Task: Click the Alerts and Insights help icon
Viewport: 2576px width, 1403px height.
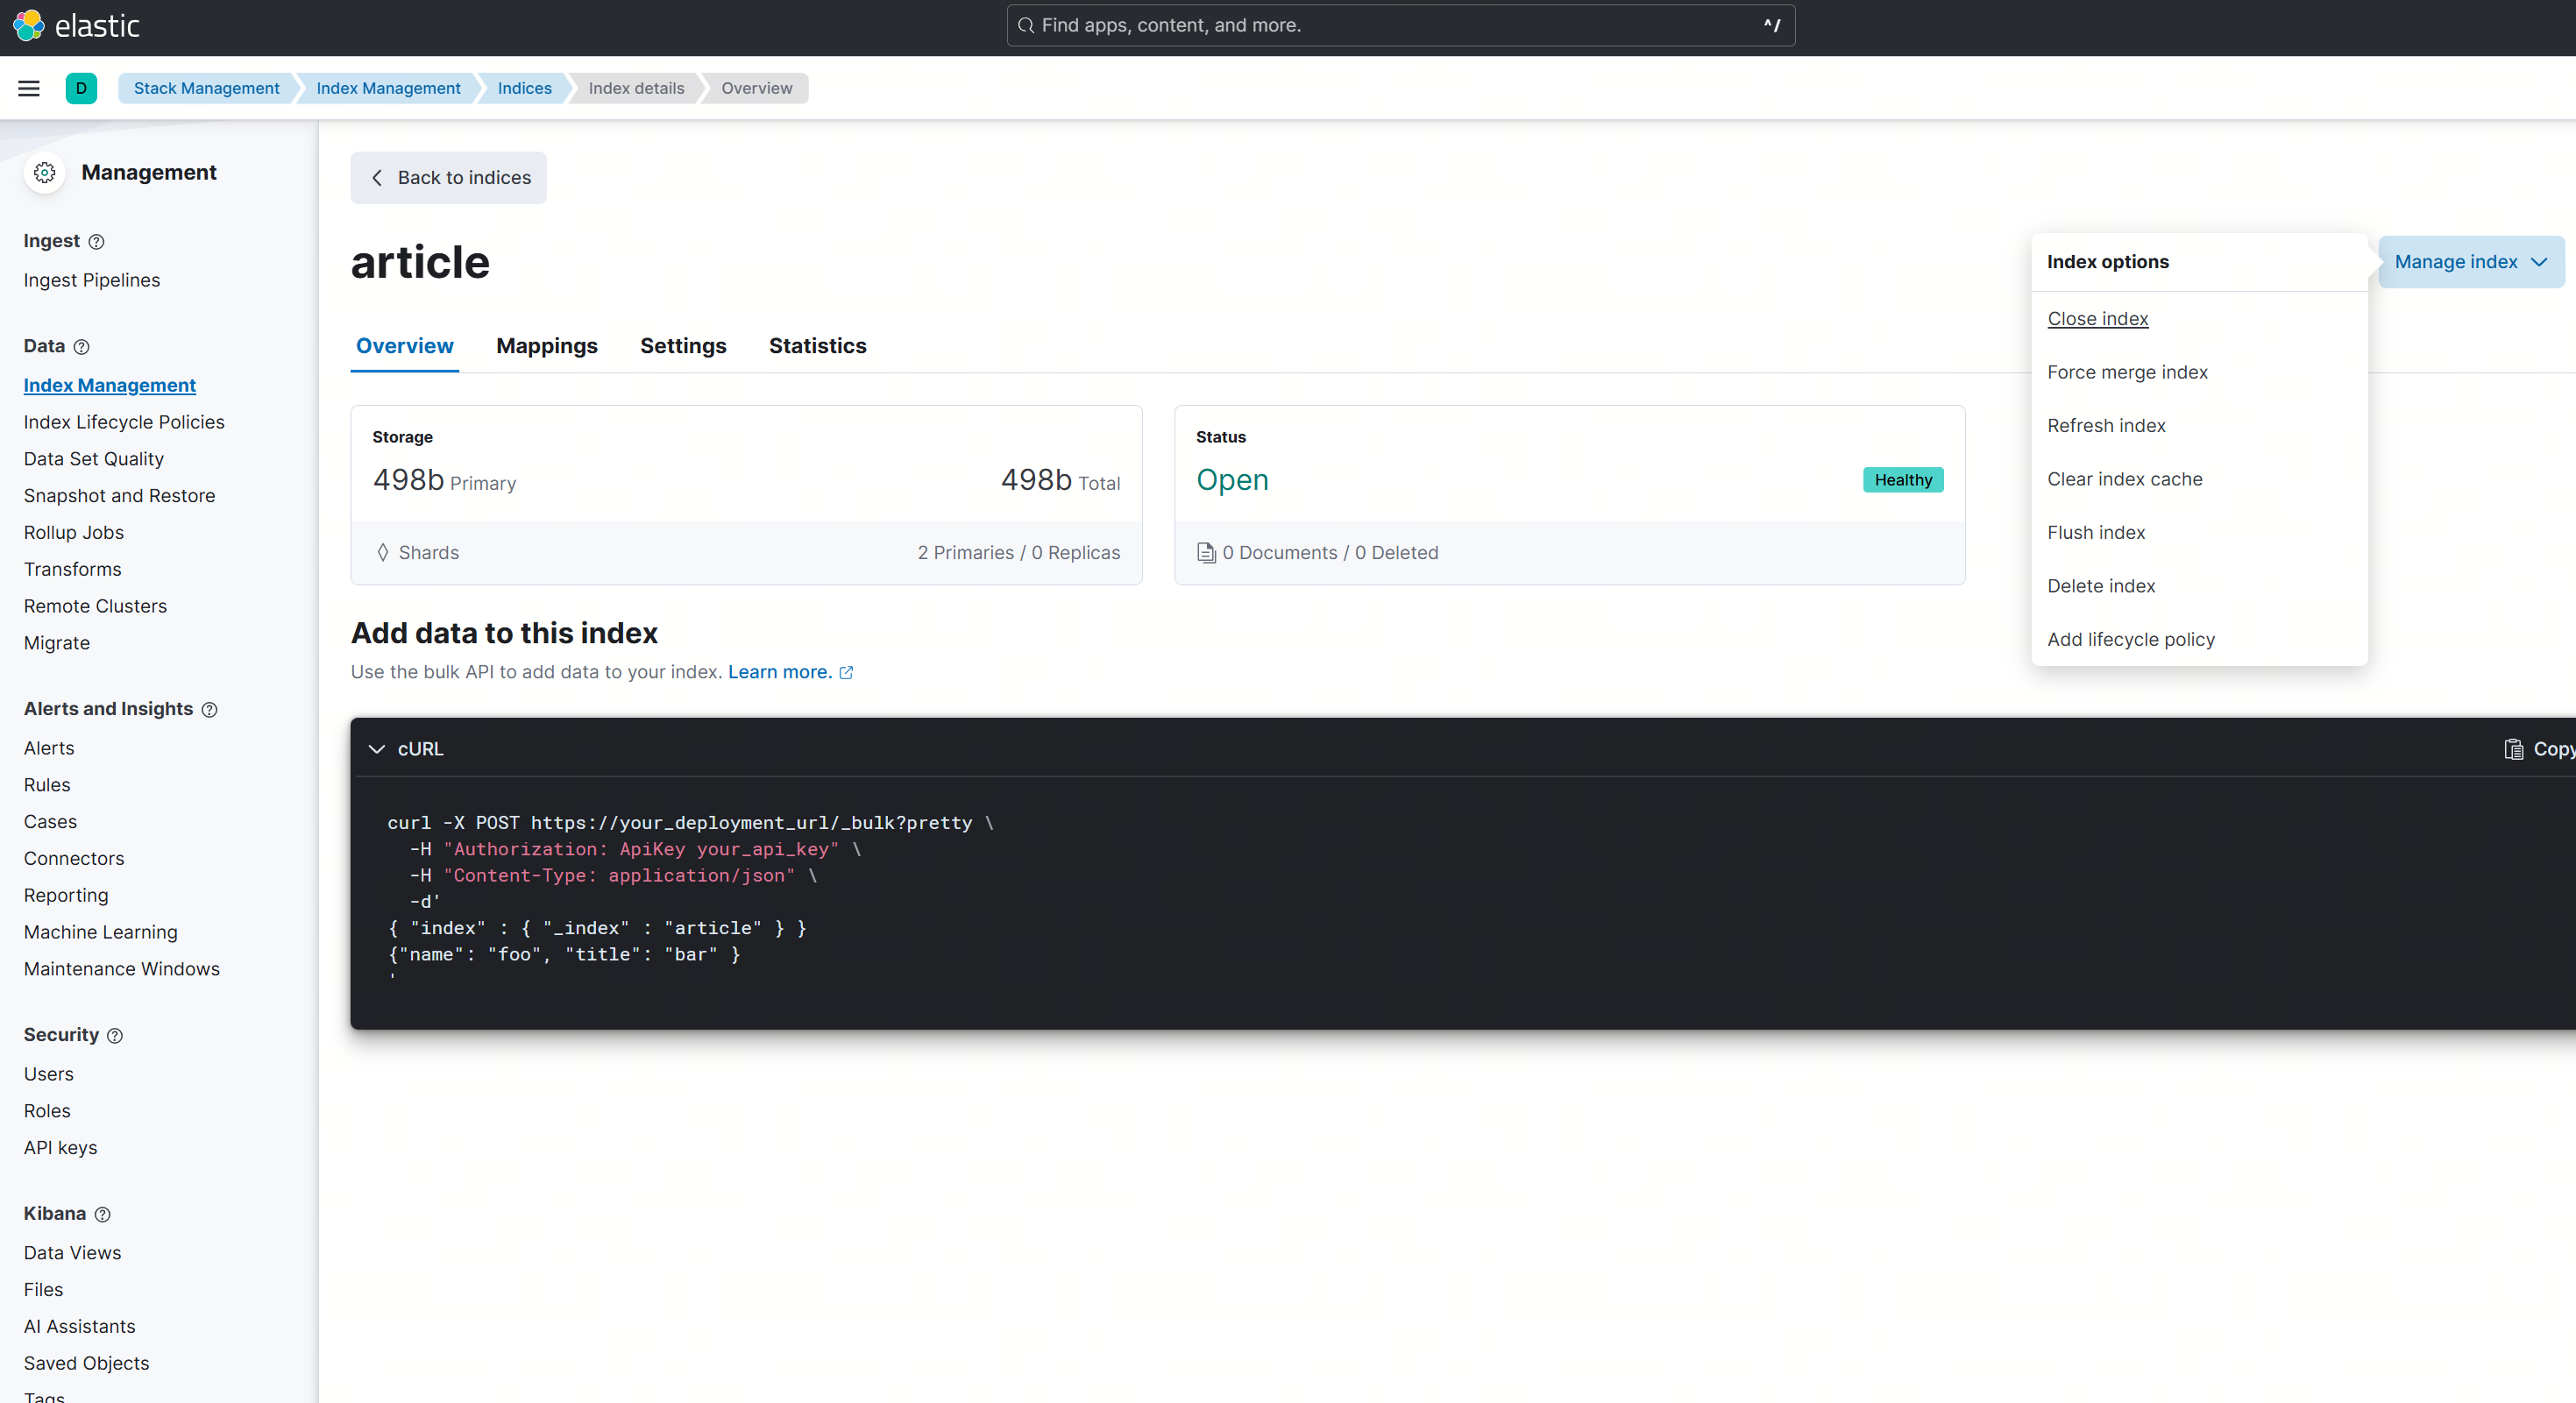Action: [x=209, y=710]
